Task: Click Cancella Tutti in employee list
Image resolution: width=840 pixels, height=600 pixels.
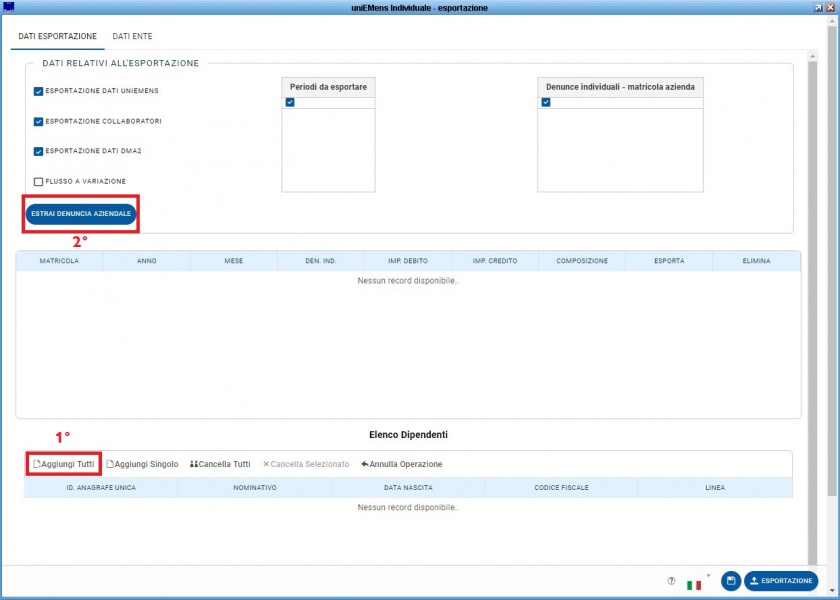Action: click(220, 464)
